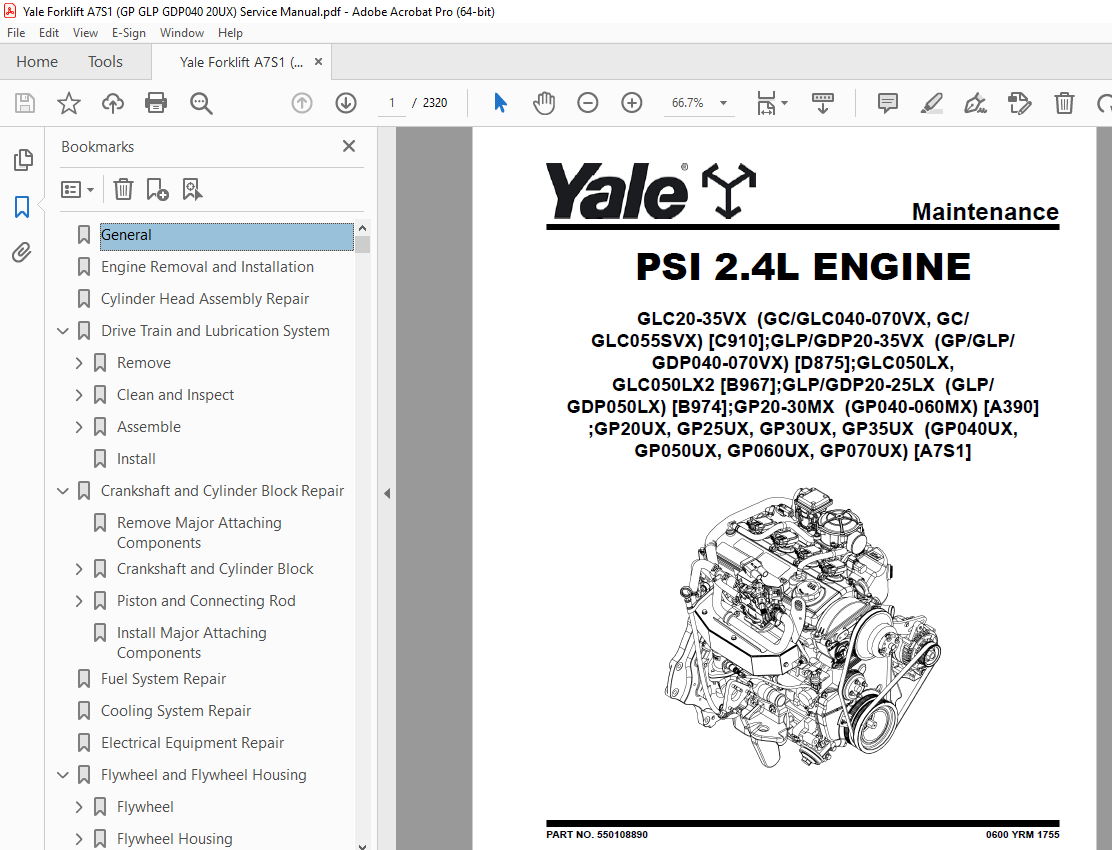Open Remove Major Attaching Components bookmark

(x=199, y=532)
